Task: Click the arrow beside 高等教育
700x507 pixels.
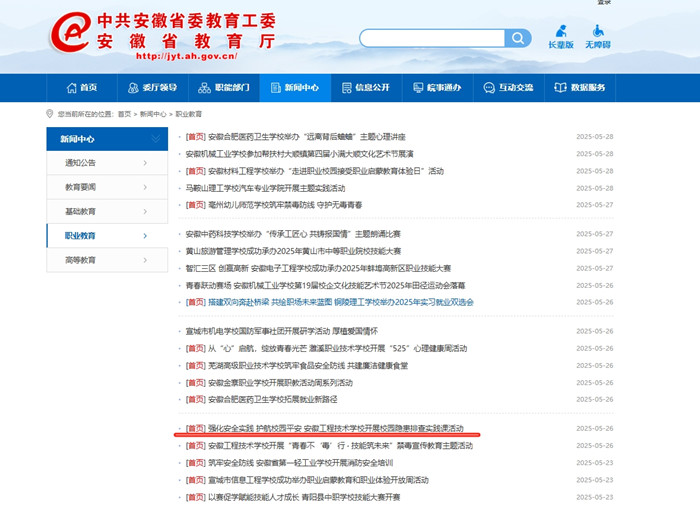Action: (145, 260)
